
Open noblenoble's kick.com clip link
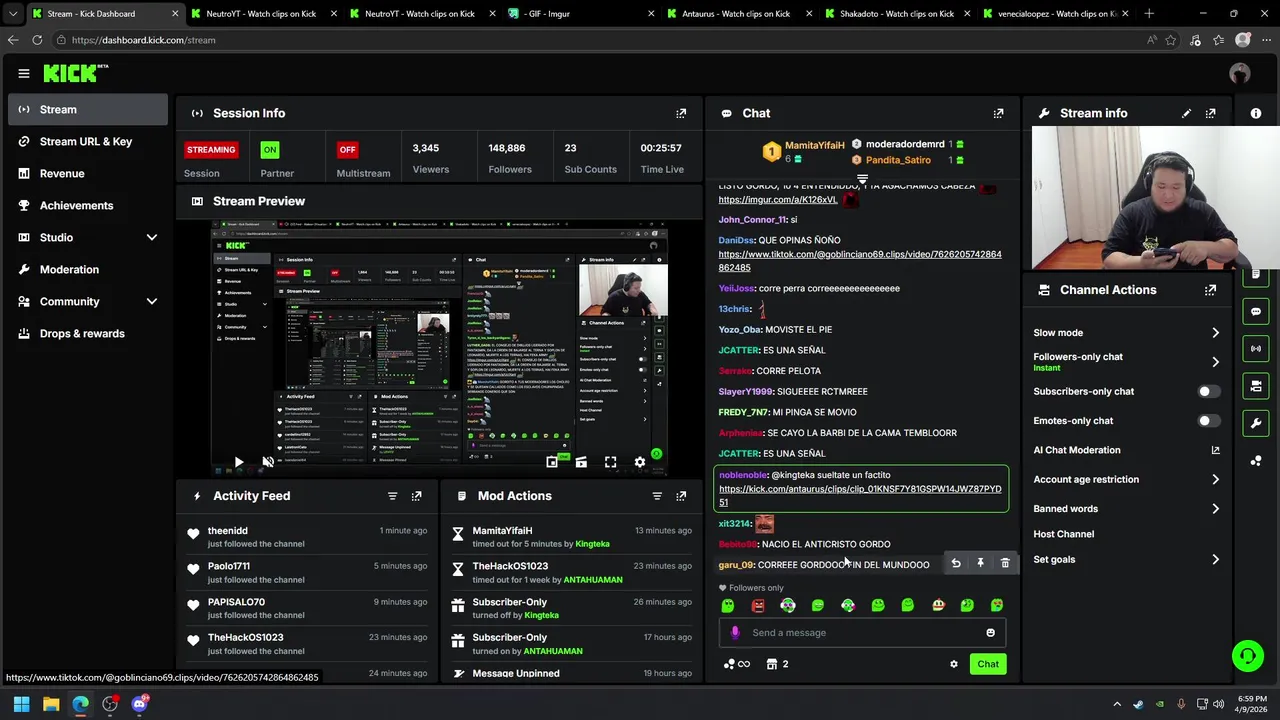click(x=859, y=495)
